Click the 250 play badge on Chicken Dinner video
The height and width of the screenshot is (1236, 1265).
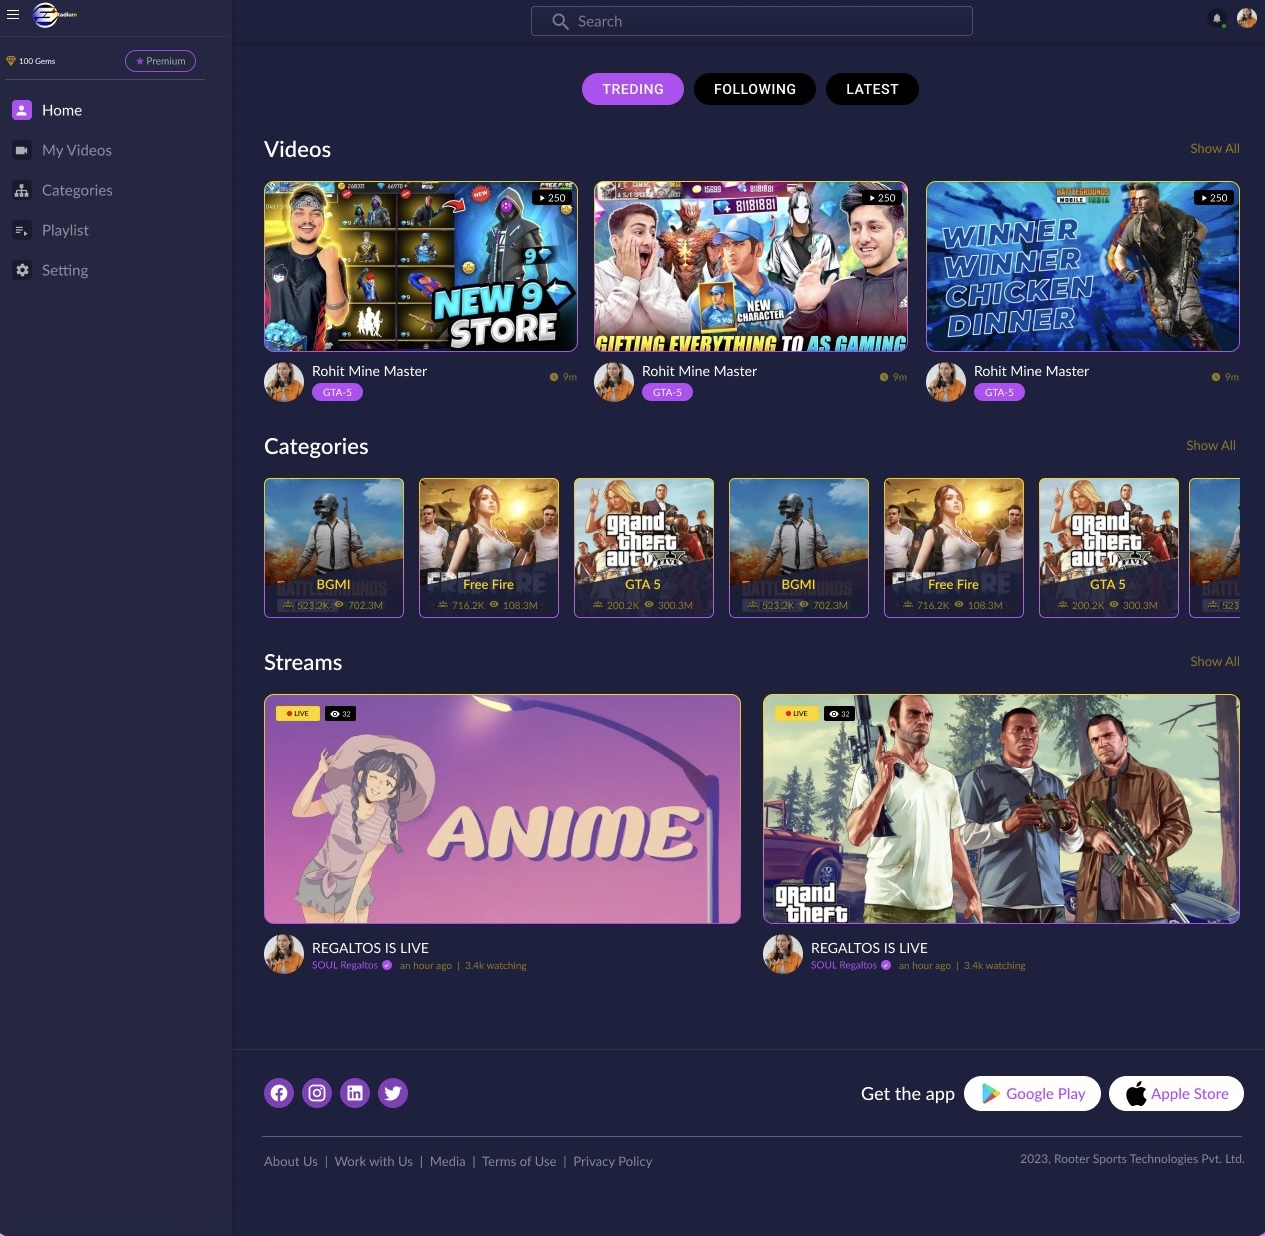(x=1213, y=198)
